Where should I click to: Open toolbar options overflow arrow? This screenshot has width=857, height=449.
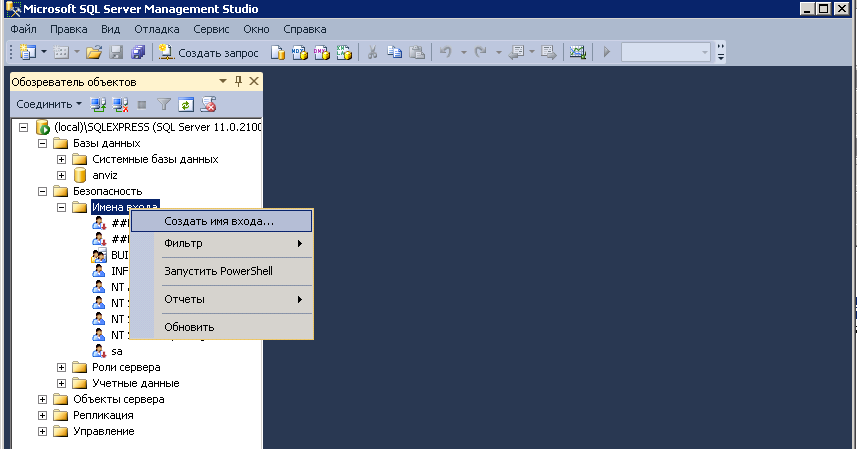pos(721,52)
